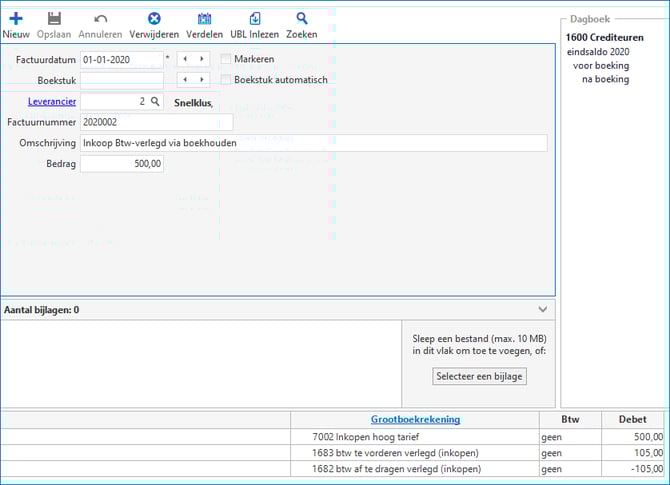The width and height of the screenshot is (670, 485).
Task: Open the Verdelen calendar icon
Action: 204,18
